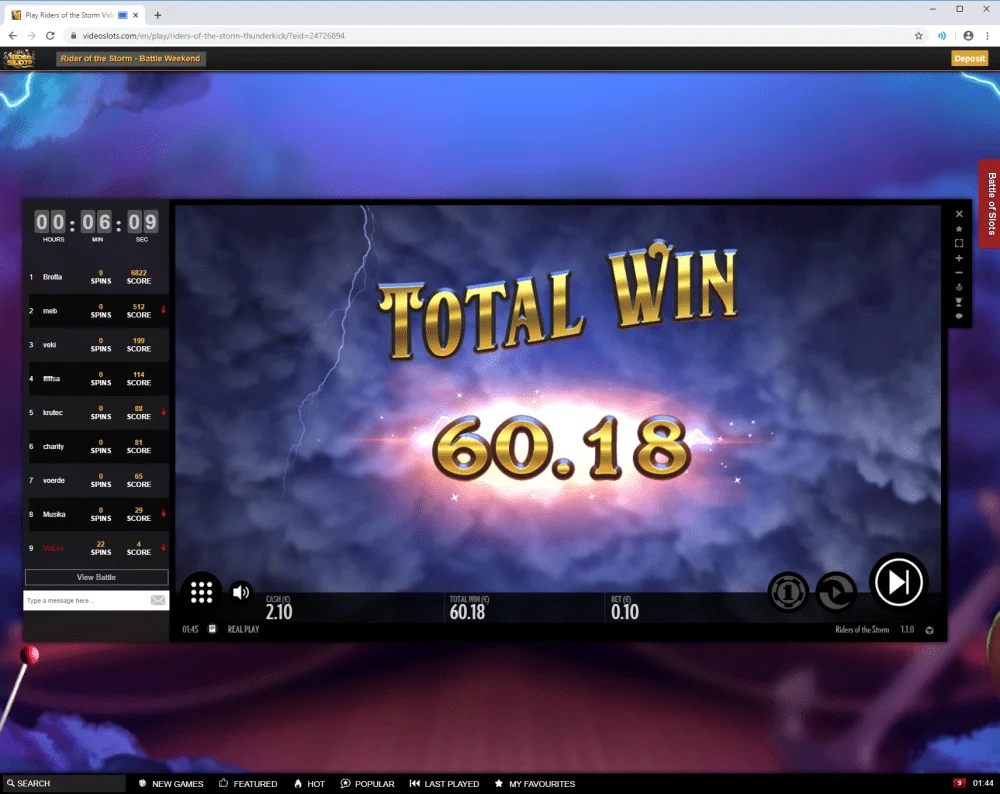Open the Chrome three-dot menu
The width and height of the screenshot is (1000, 794).
[x=987, y=36]
